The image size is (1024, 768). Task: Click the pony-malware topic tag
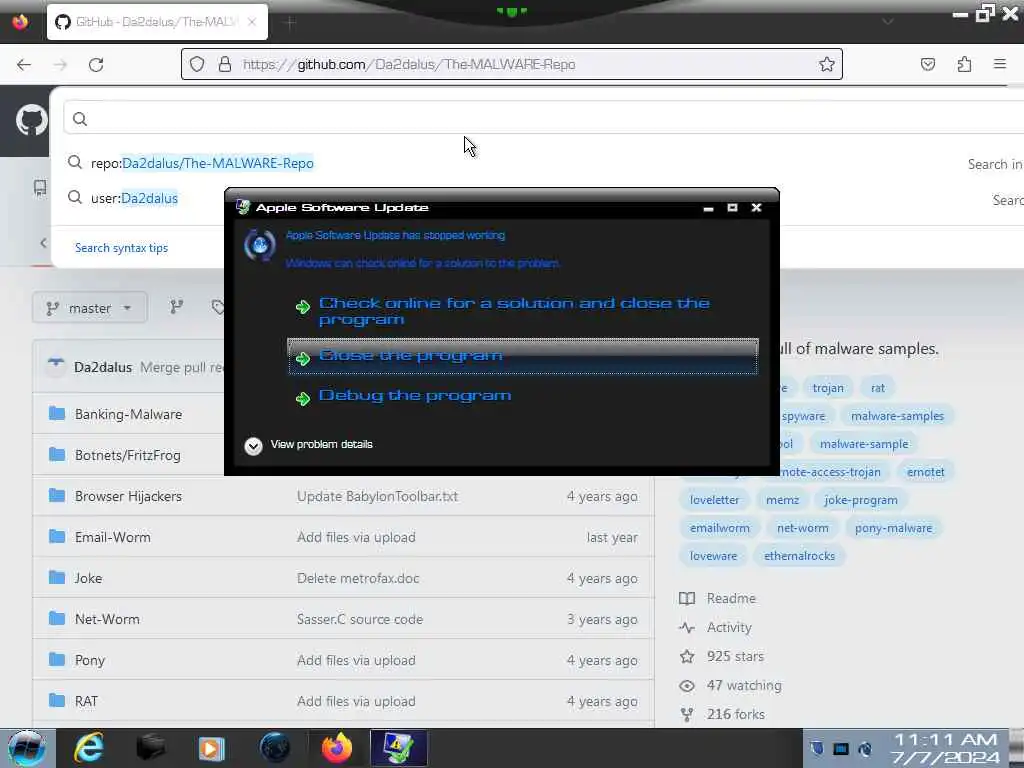point(893,528)
